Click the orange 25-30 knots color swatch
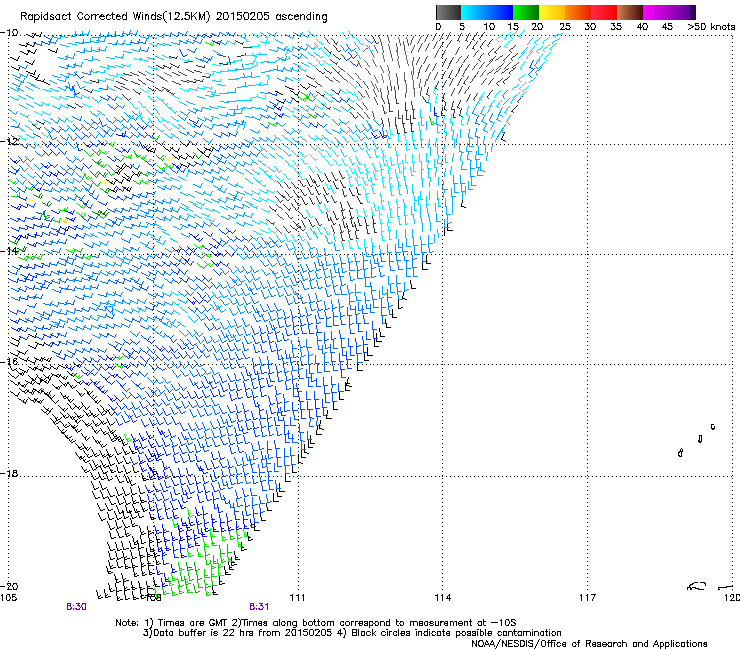This screenshot has height=650, width=740. pyautogui.click(x=578, y=13)
